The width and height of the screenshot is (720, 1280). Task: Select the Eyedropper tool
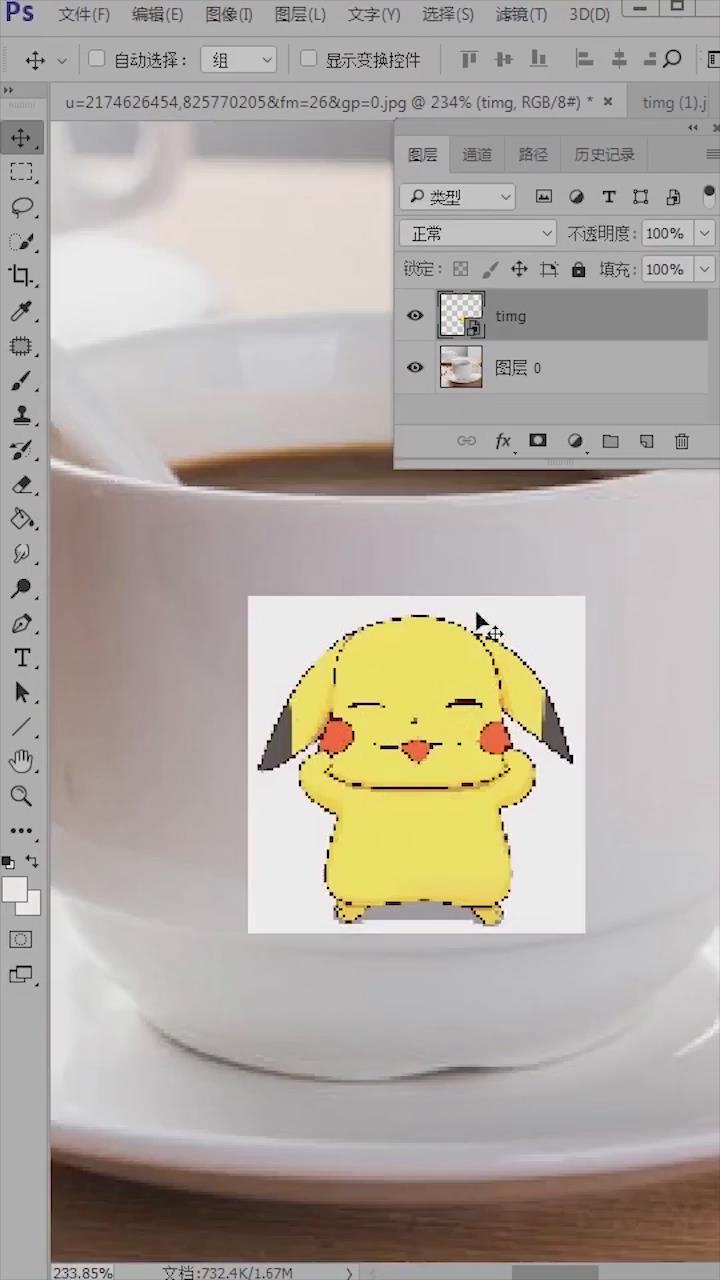click(x=22, y=311)
